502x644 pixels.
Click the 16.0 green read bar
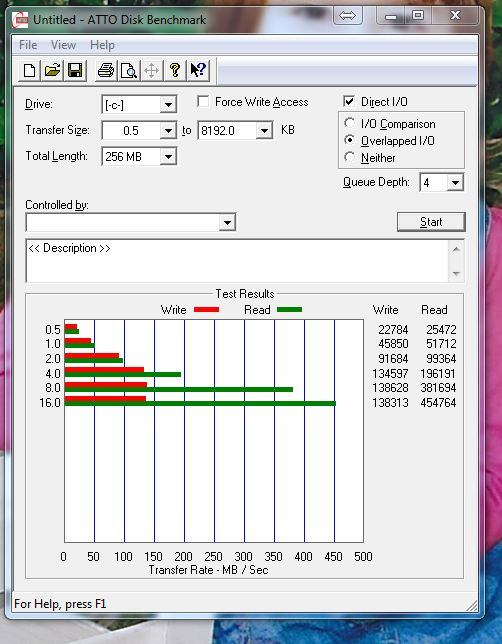tap(200, 404)
